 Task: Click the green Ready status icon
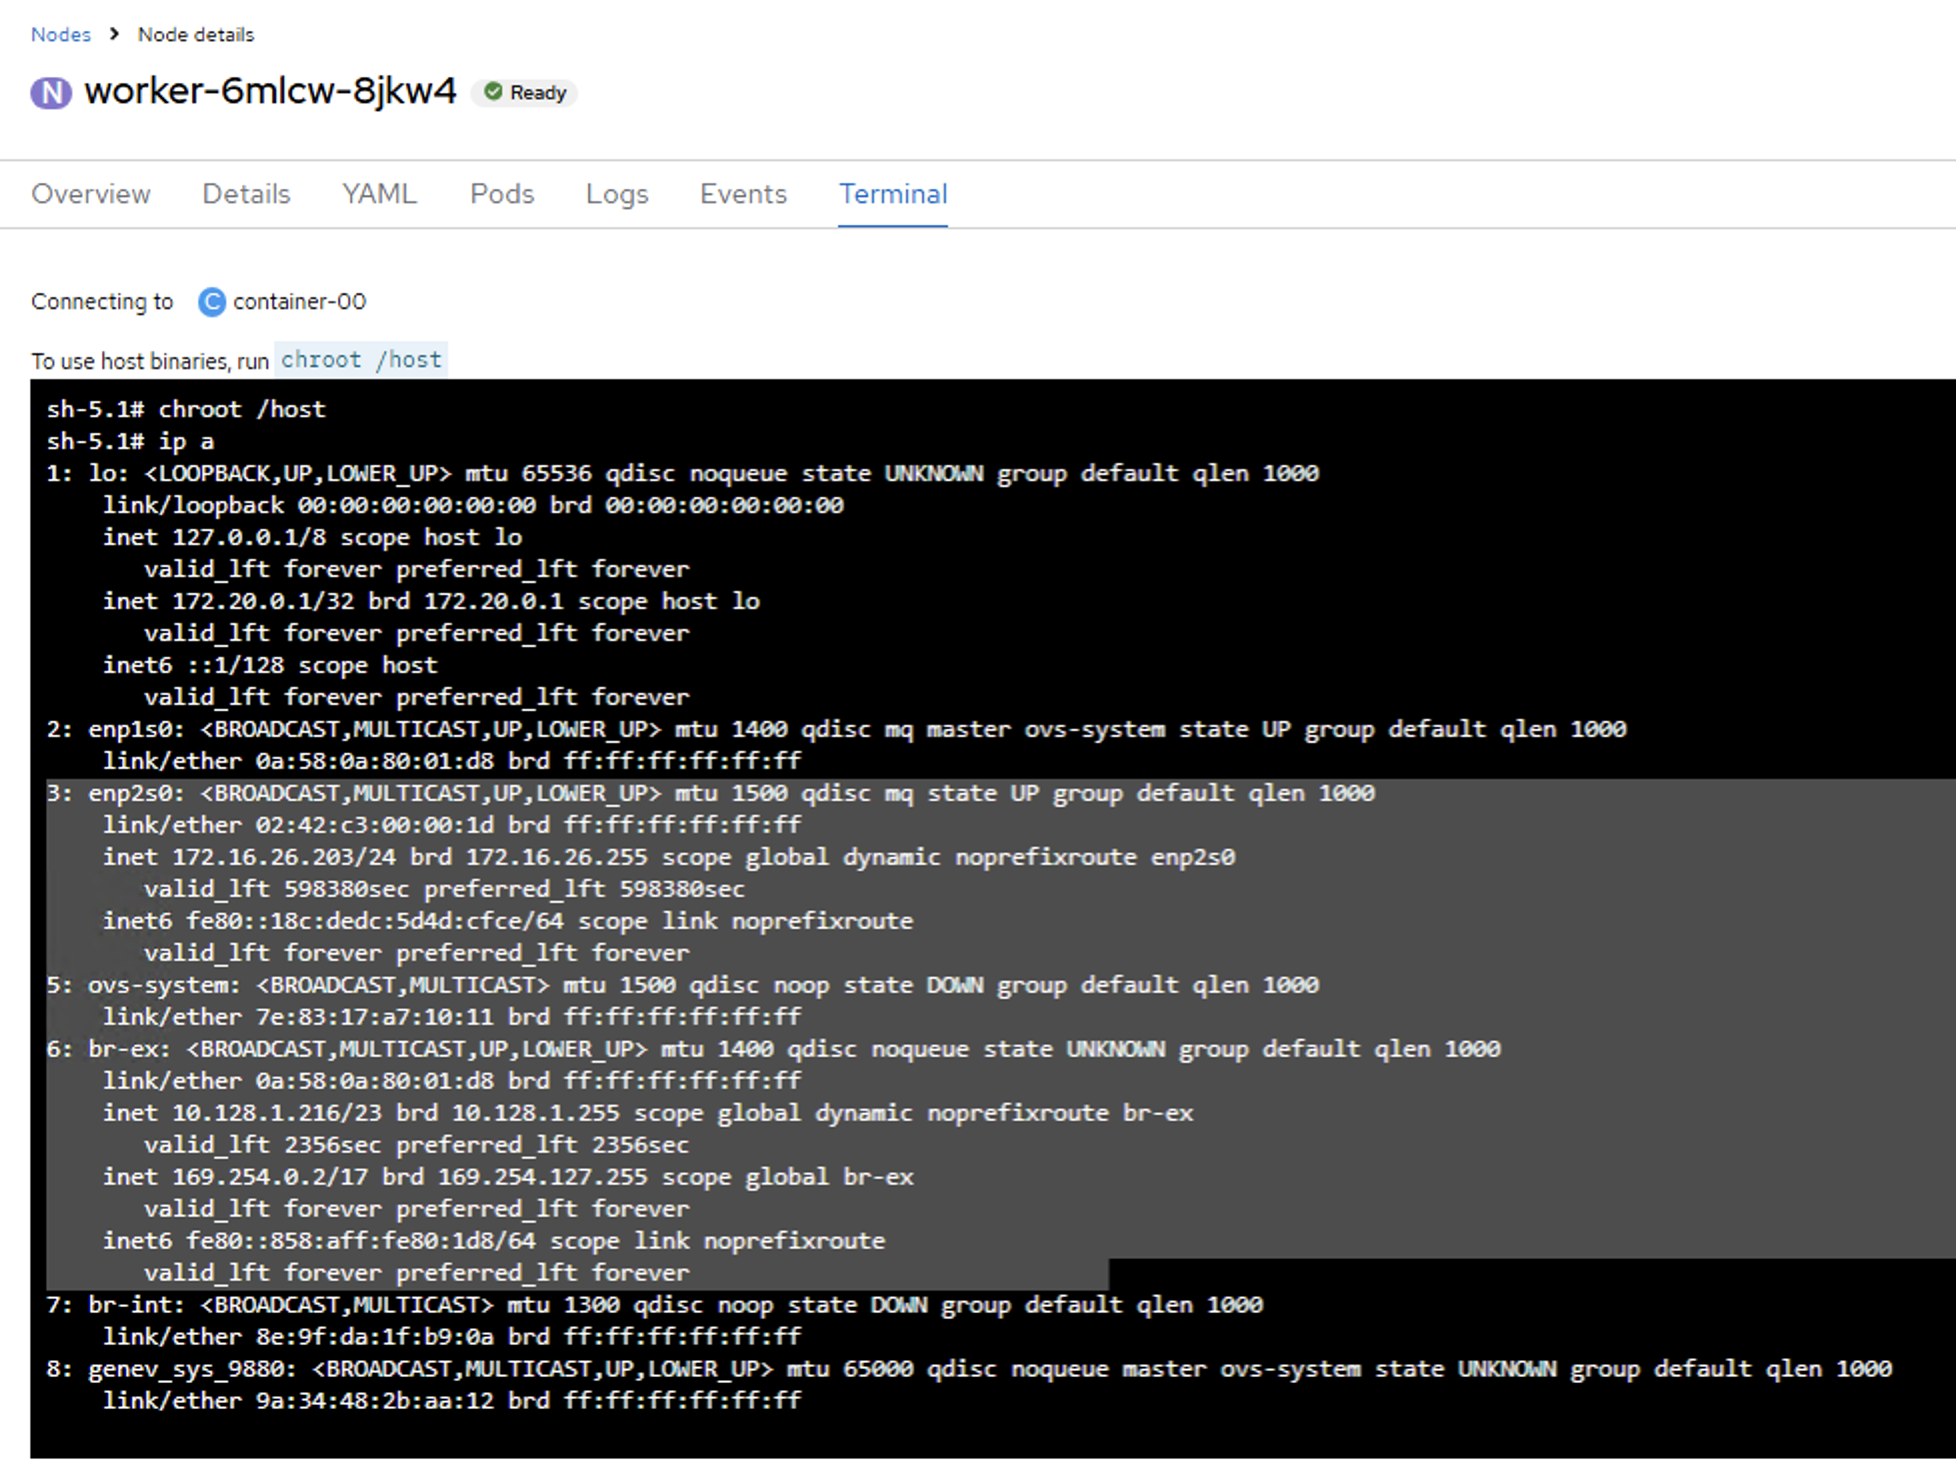click(493, 92)
